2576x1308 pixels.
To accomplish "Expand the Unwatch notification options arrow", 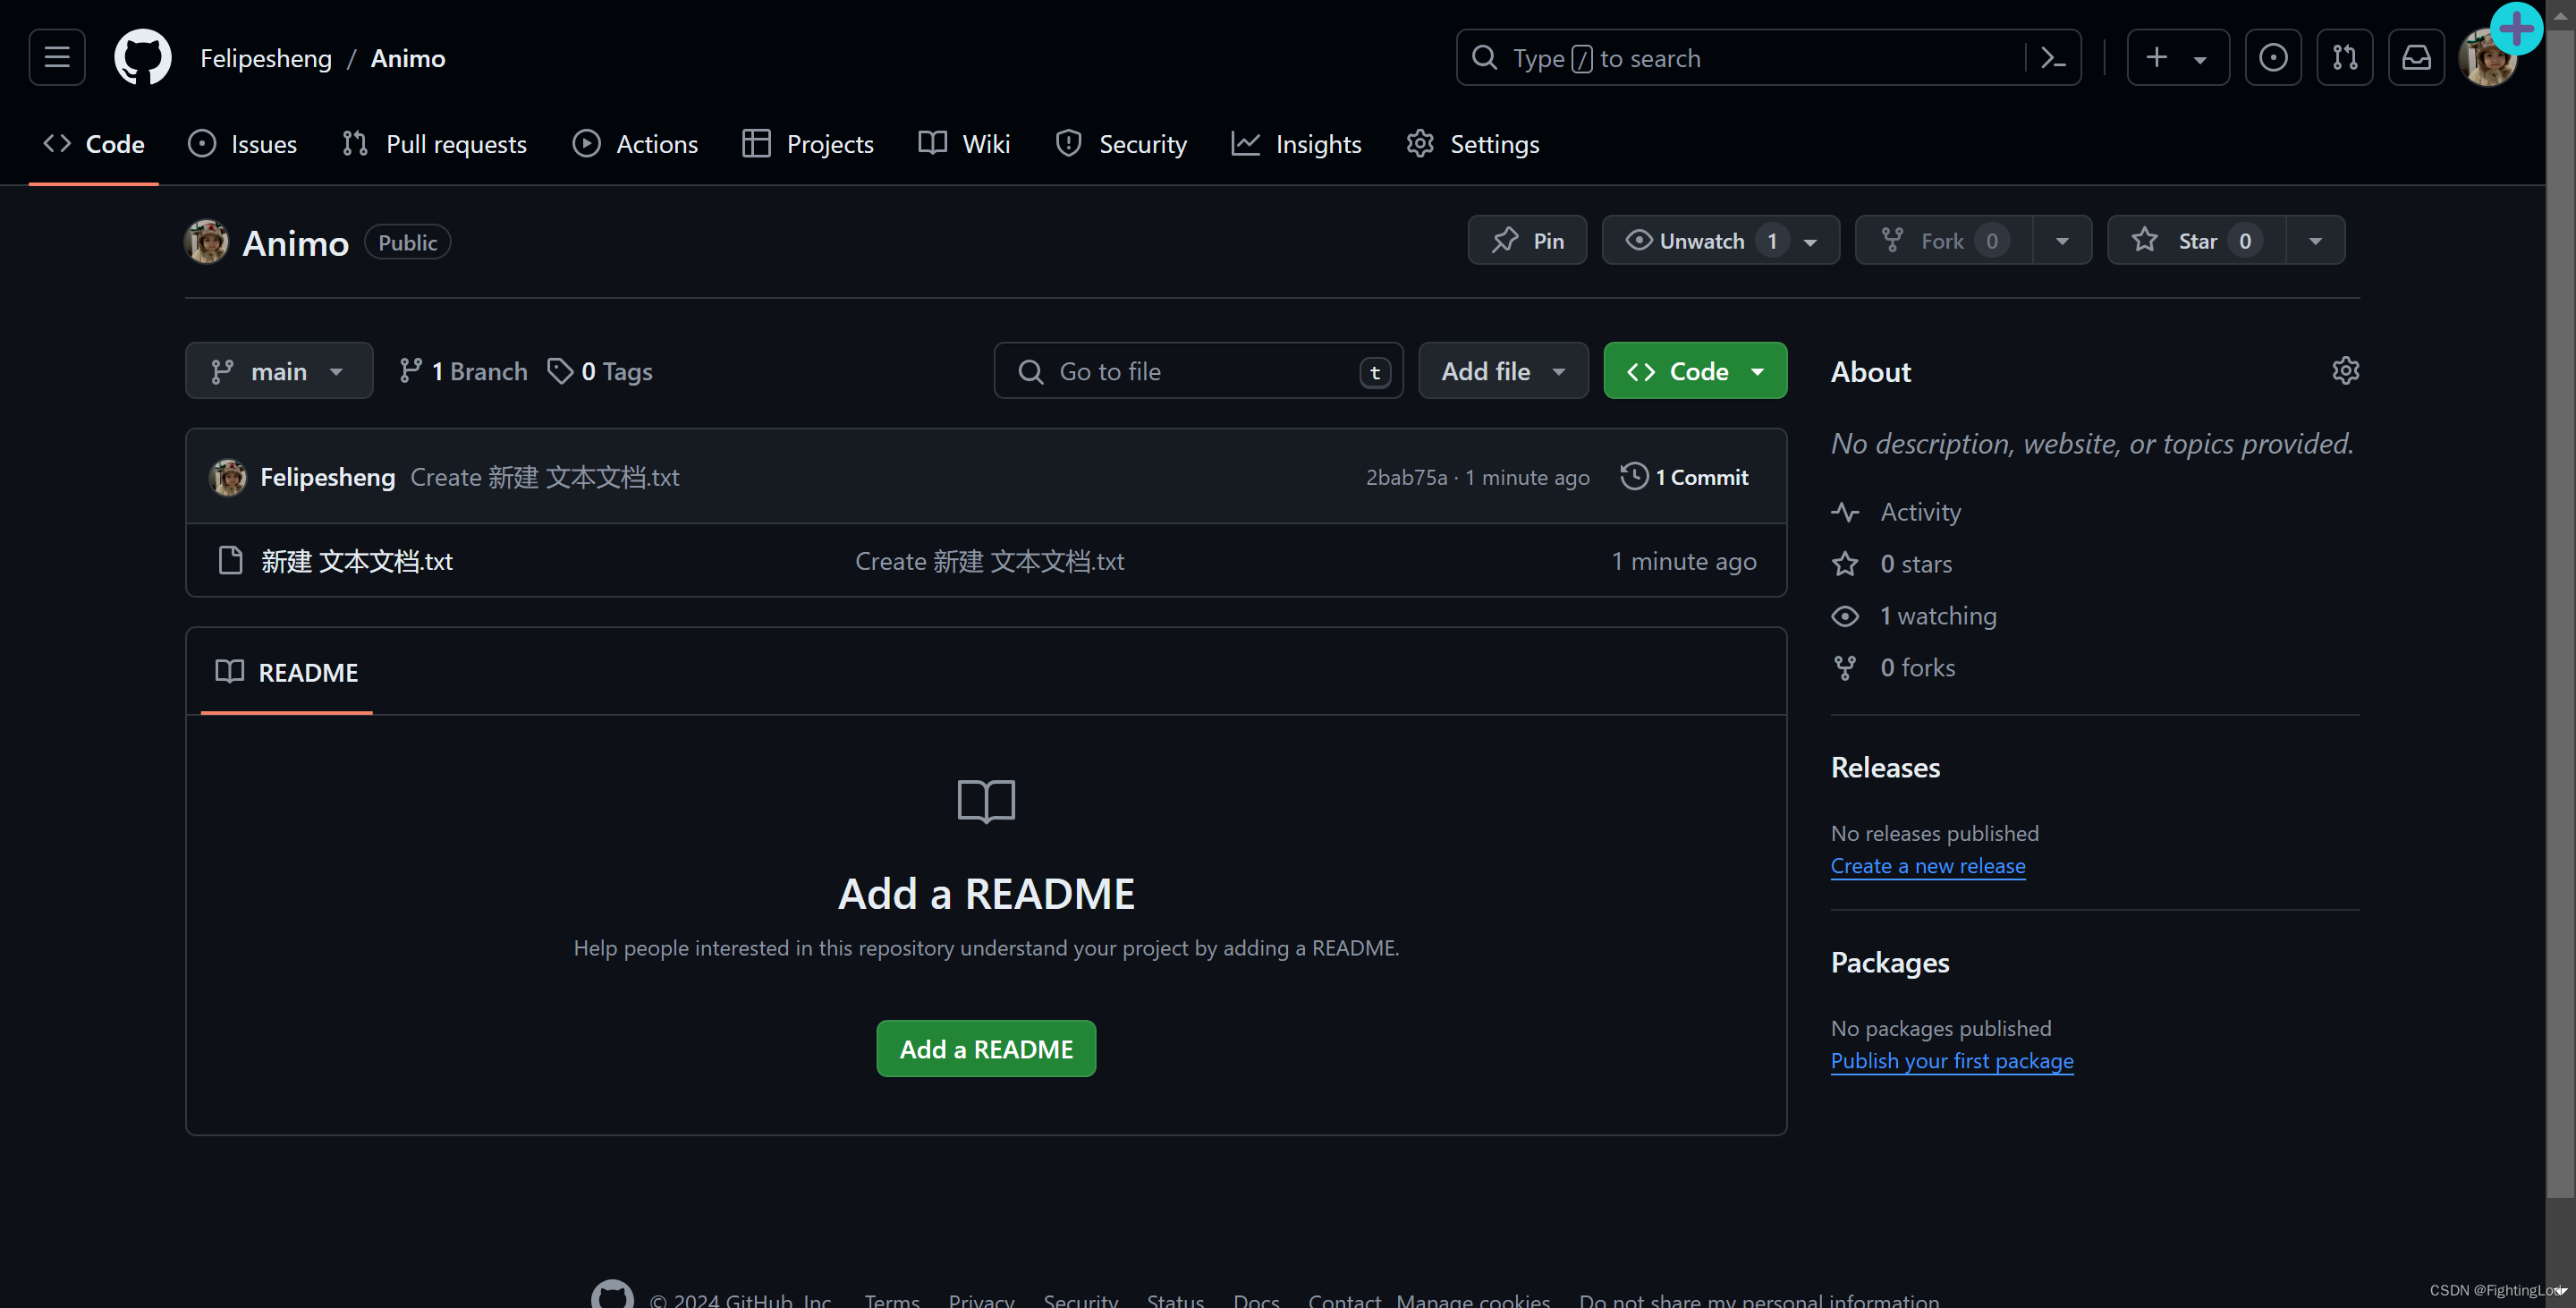I will [1811, 241].
